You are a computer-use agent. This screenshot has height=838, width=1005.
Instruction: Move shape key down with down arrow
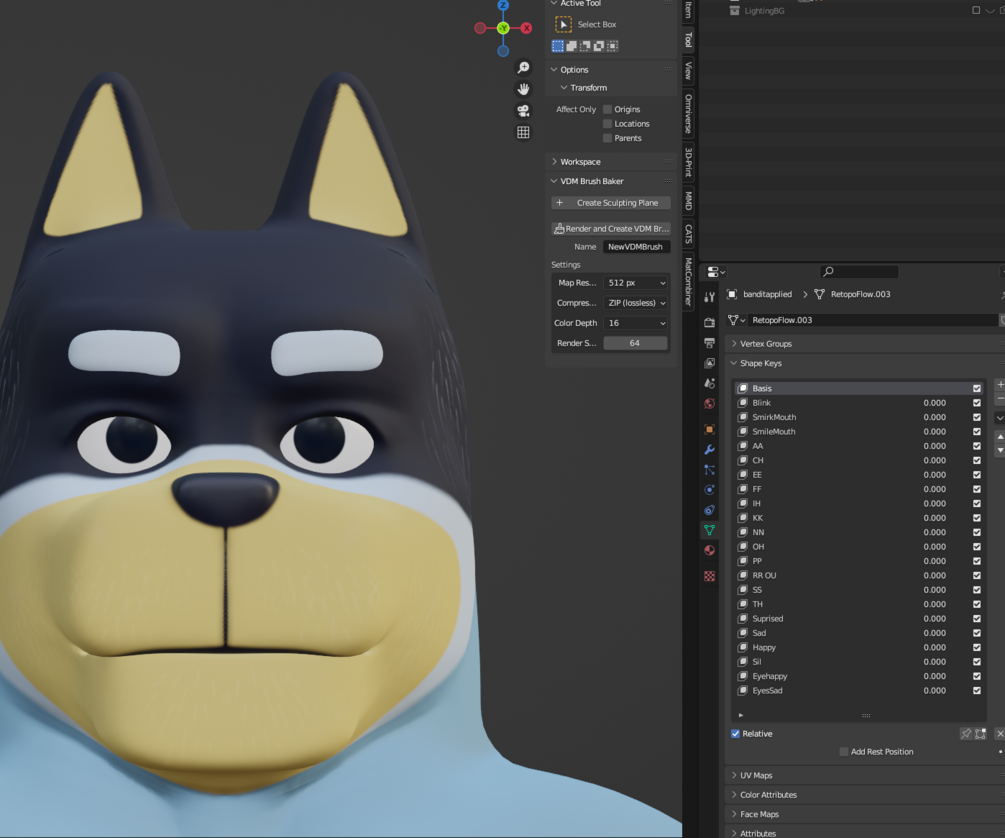click(x=1000, y=451)
